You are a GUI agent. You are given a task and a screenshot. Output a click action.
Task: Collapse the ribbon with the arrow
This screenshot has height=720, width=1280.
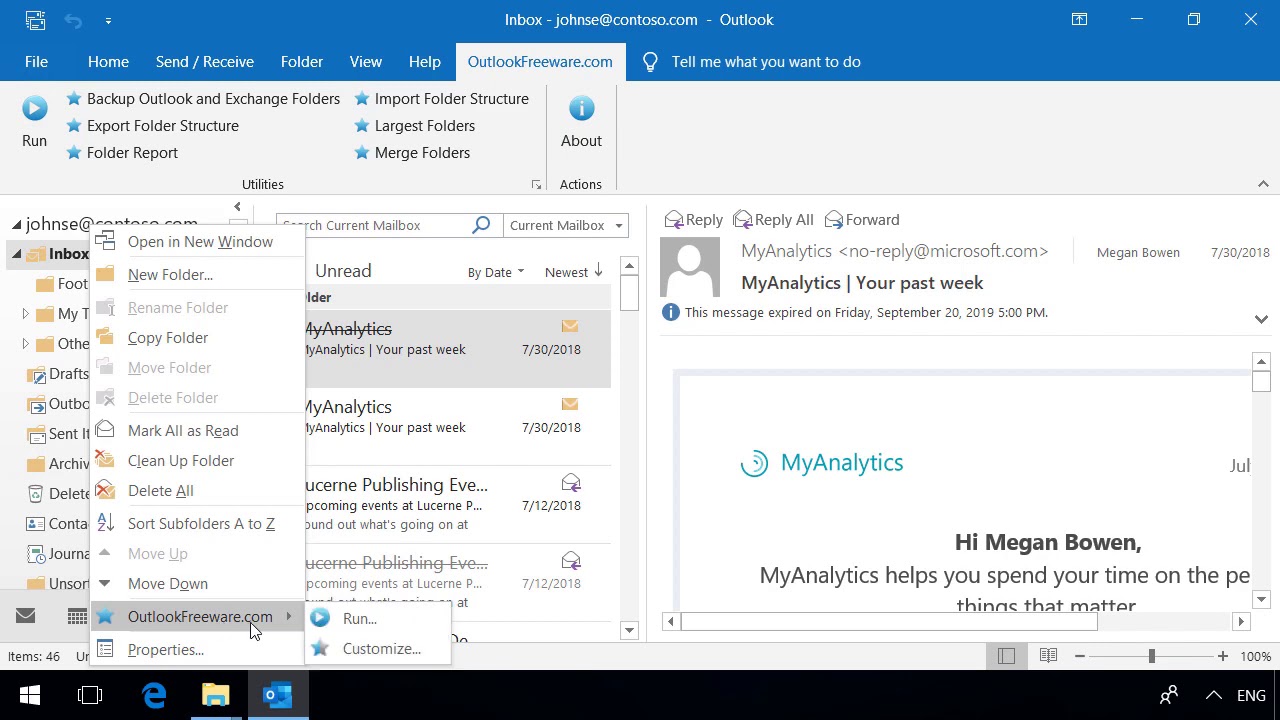pos(1263,184)
